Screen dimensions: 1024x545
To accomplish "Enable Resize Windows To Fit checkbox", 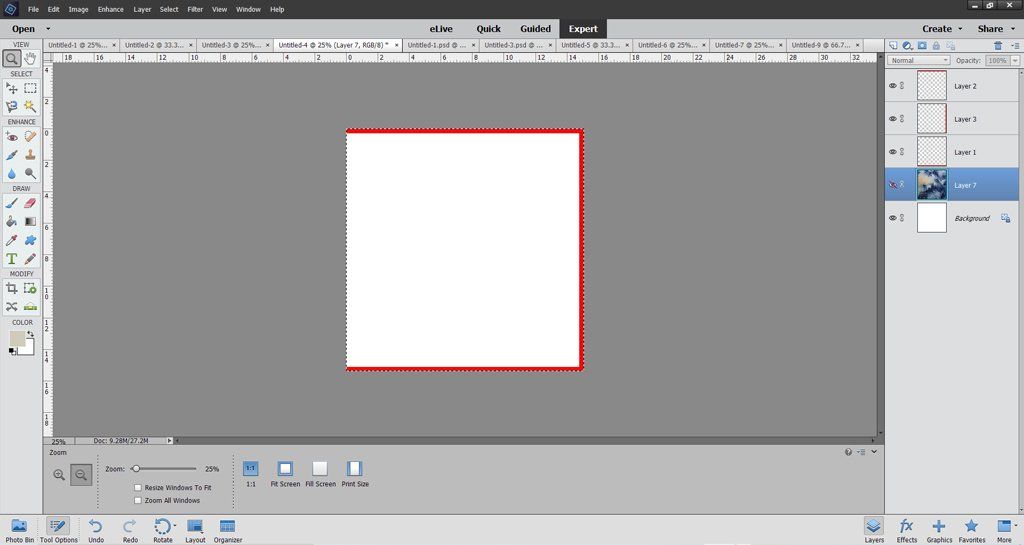I will [138, 488].
